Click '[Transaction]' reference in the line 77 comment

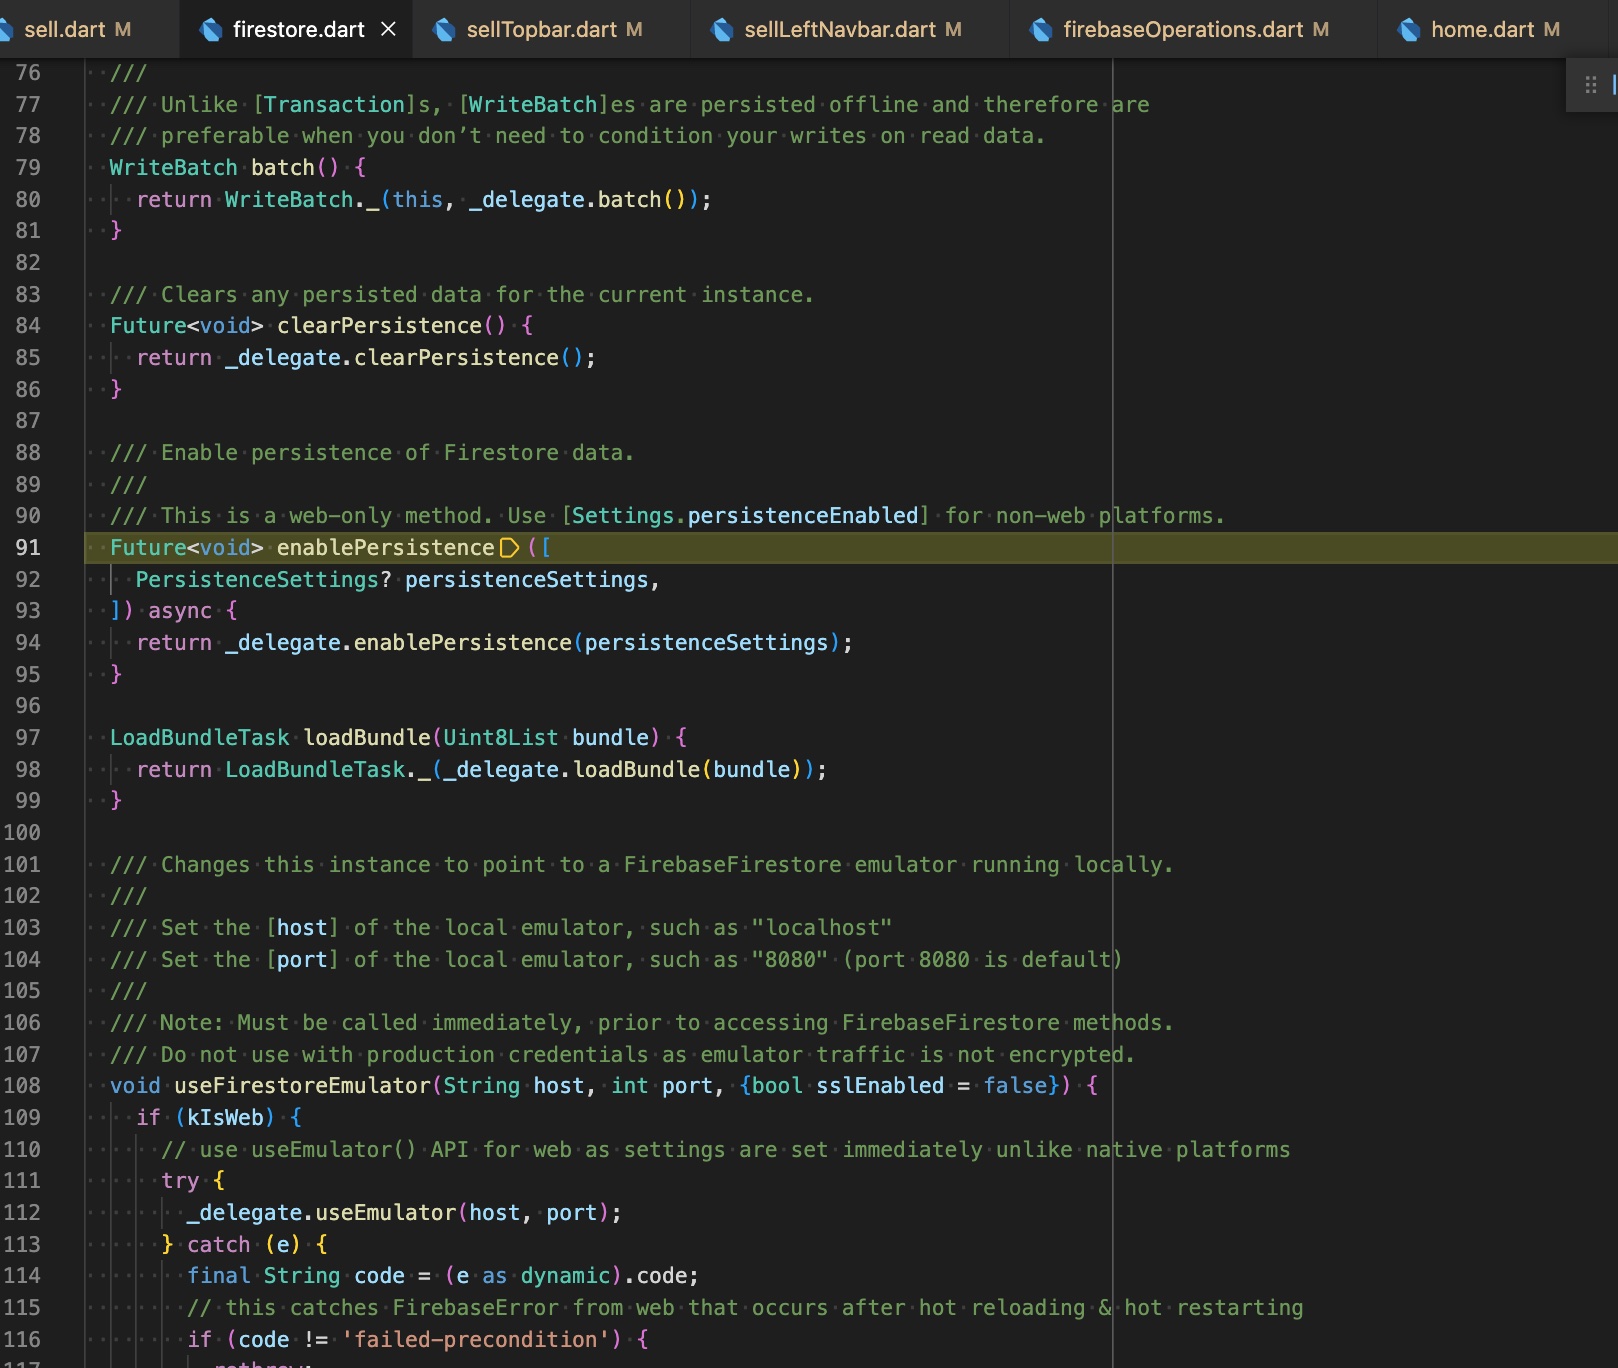click(334, 104)
